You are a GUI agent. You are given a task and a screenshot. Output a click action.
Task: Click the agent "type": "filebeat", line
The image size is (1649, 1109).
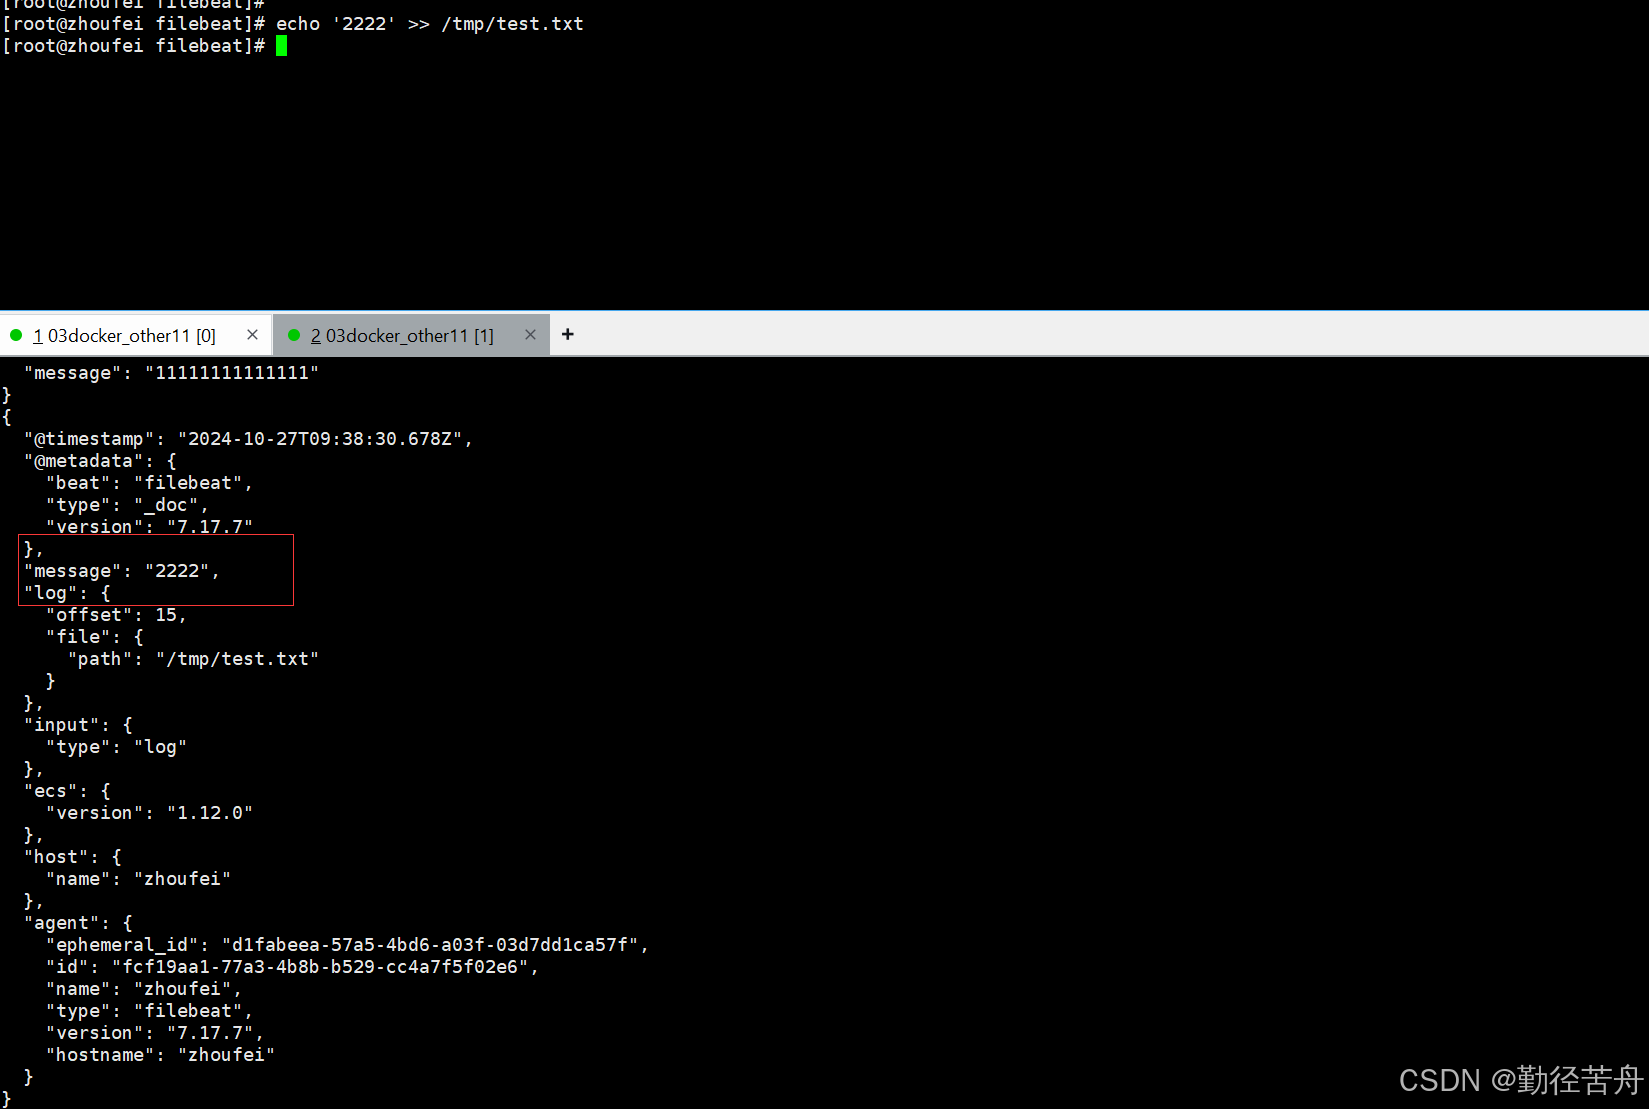(149, 1011)
